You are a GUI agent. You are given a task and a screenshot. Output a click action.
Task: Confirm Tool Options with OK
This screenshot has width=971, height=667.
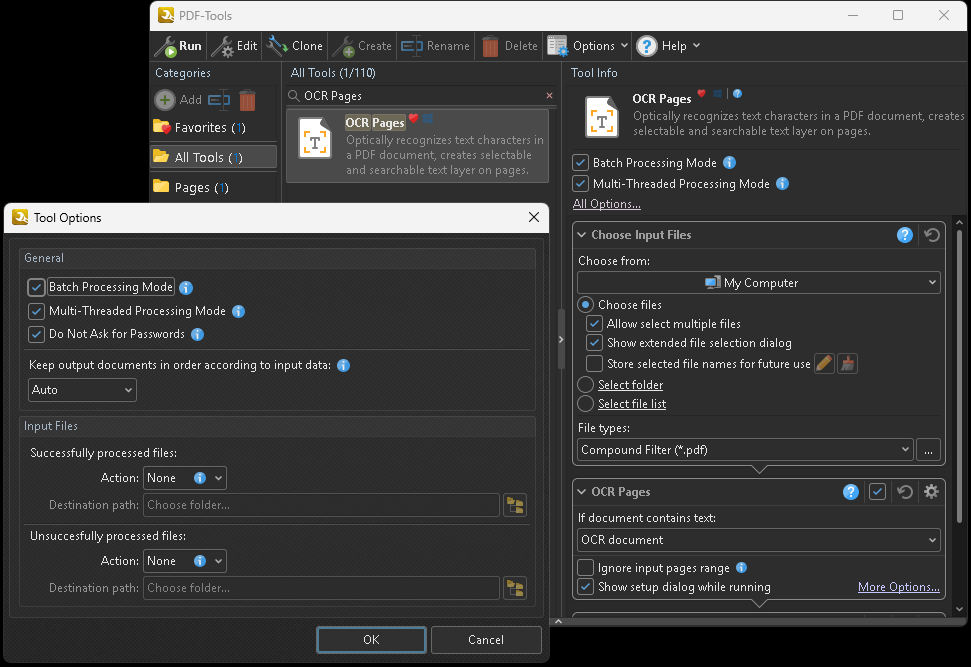click(x=370, y=639)
